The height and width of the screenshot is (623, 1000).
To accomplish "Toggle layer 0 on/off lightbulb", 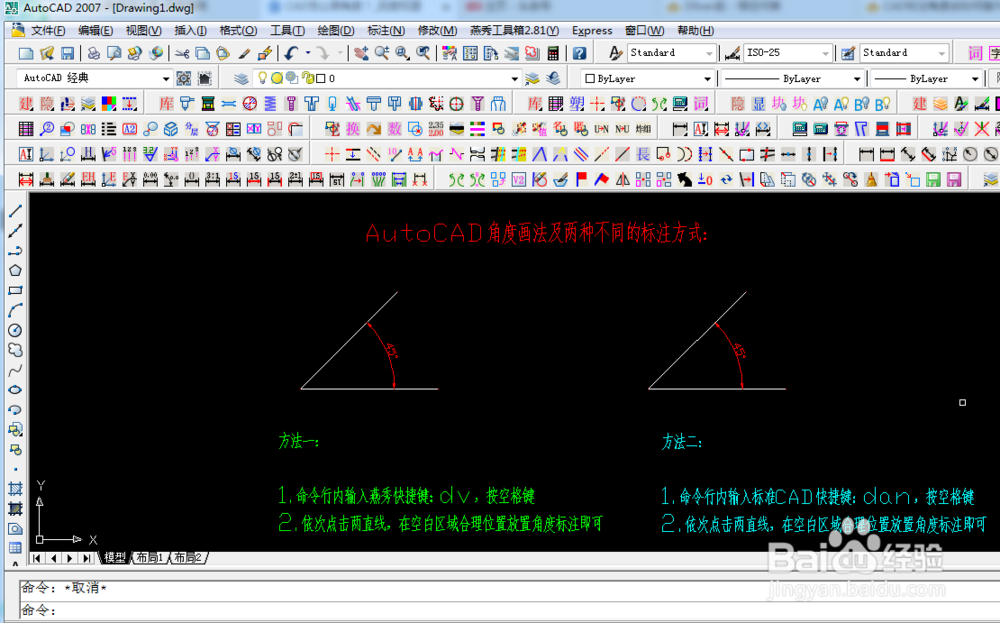I will click(x=261, y=78).
